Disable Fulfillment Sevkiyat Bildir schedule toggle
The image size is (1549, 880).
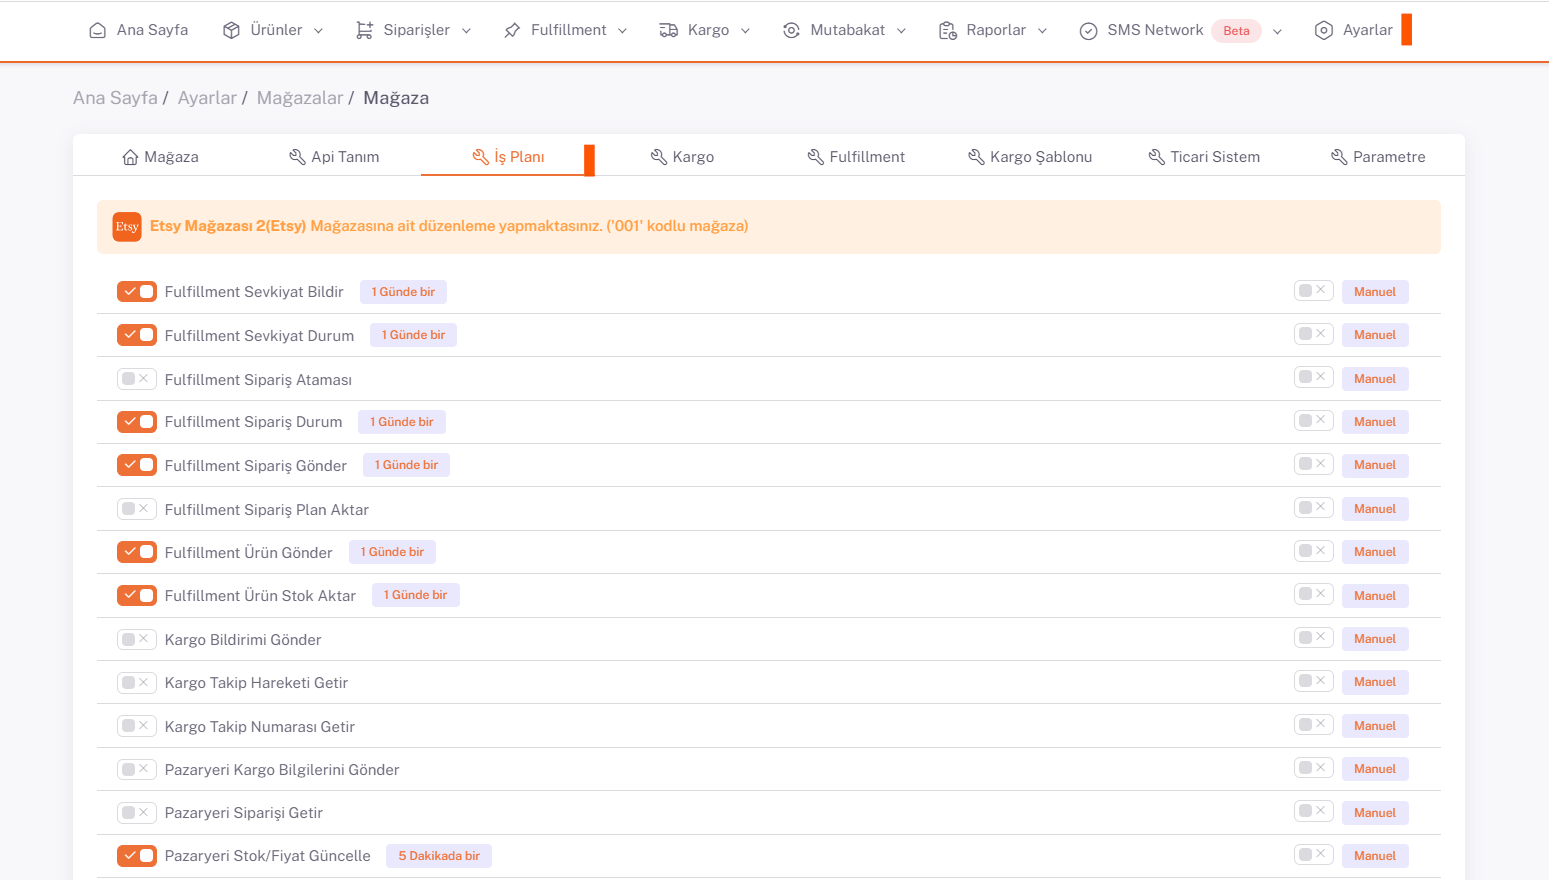[x=137, y=291]
